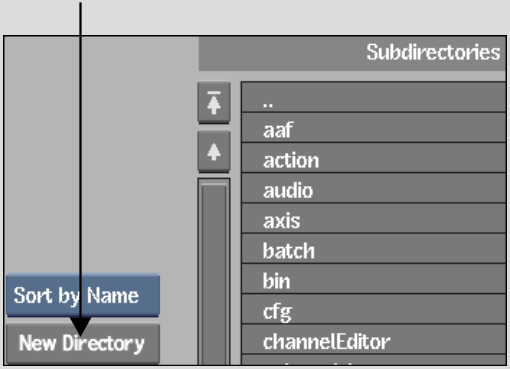This screenshot has width=510, height=369.
Task: Create a New Directory
Action: [83, 343]
